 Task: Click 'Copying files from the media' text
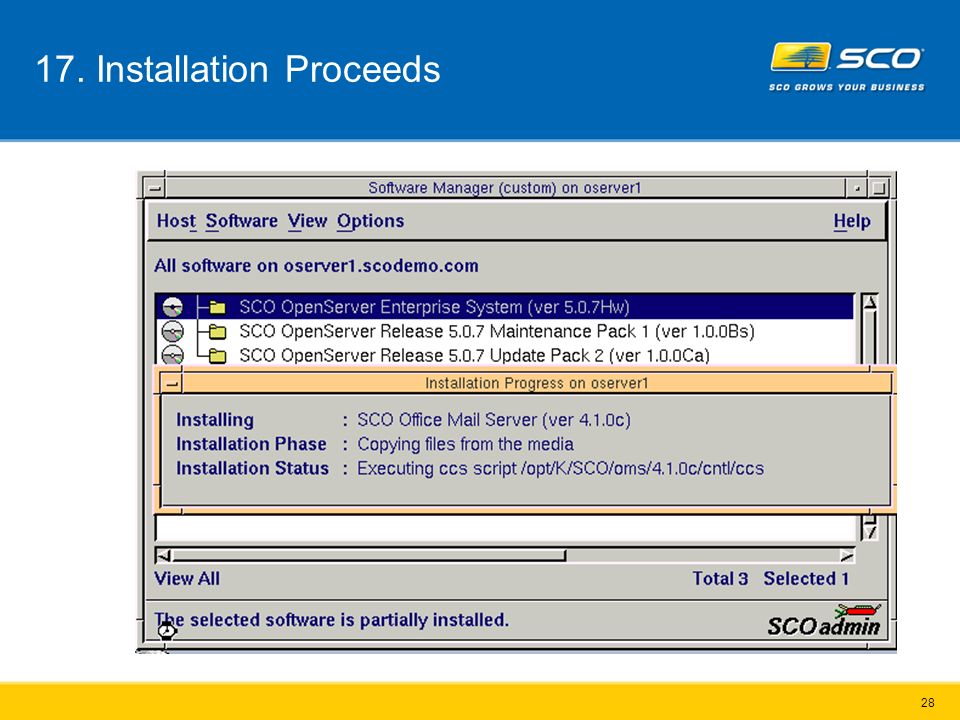click(x=465, y=444)
